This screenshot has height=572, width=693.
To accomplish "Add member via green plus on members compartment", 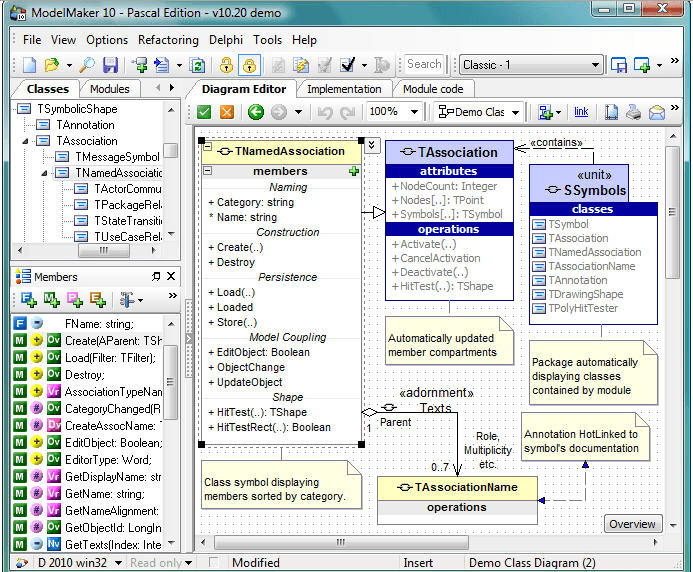I will click(x=354, y=171).
